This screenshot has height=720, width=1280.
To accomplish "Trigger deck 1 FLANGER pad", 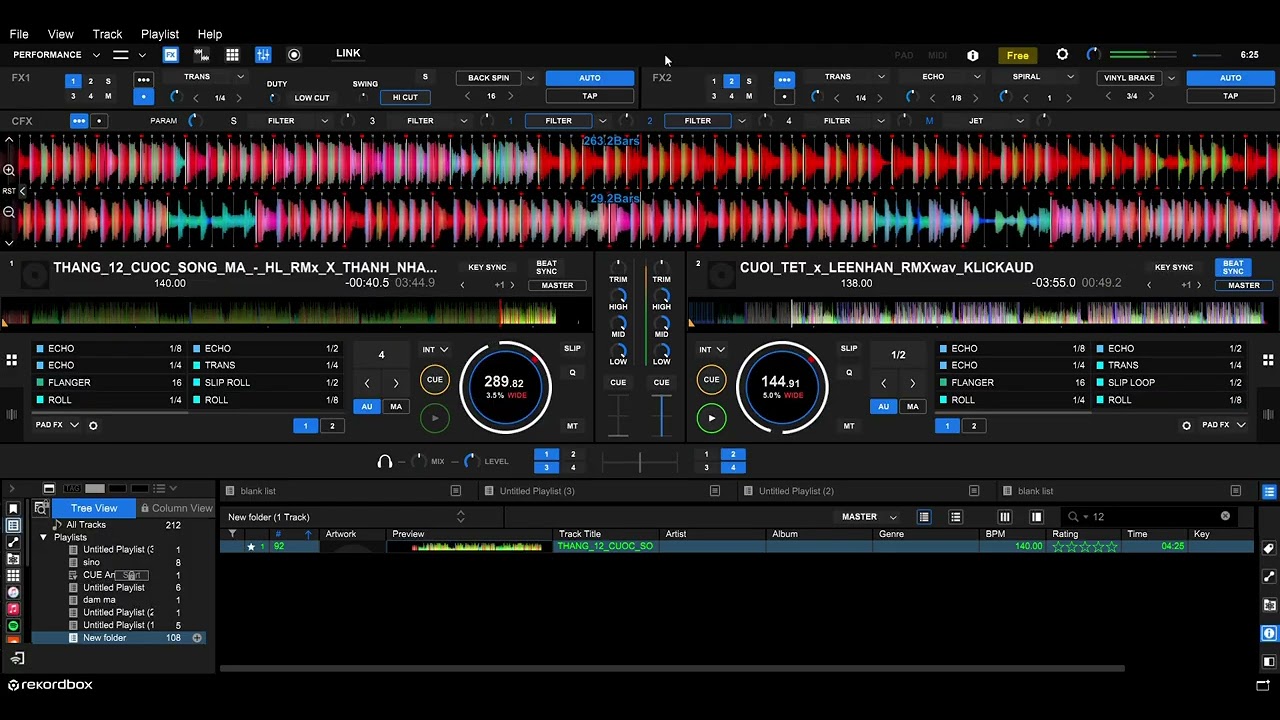I will pyautogui.click(x=110, y=383).
